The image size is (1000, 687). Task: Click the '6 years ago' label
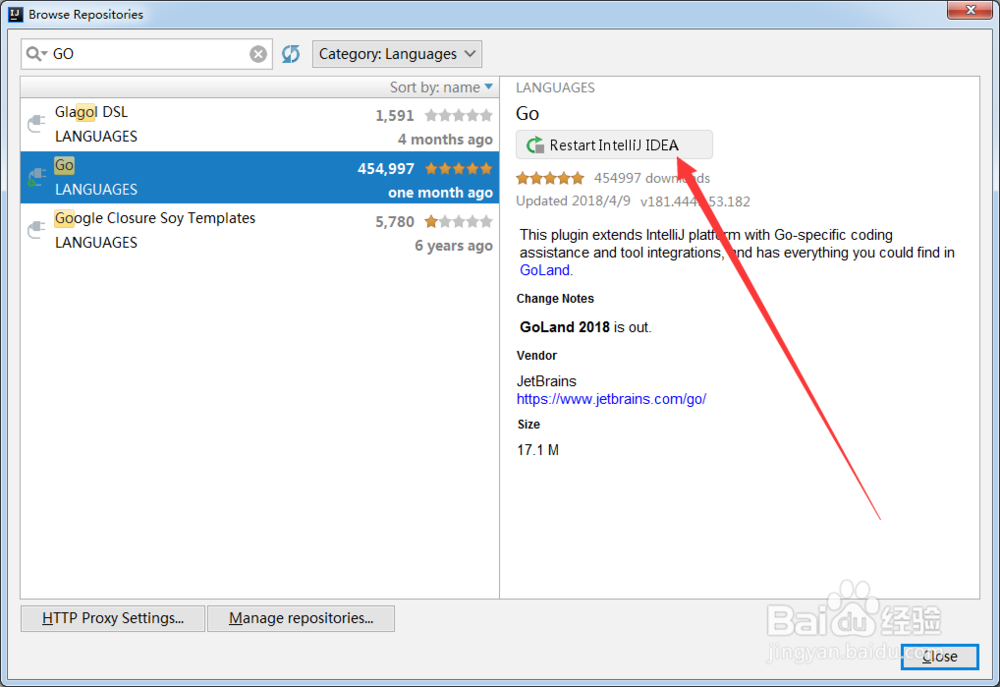tap(453, 246)
